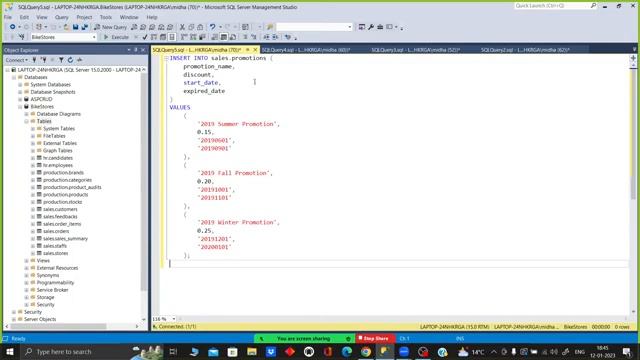Collapse the Tables folder node
Screen dimensions: 640x360
click(27, 121)
